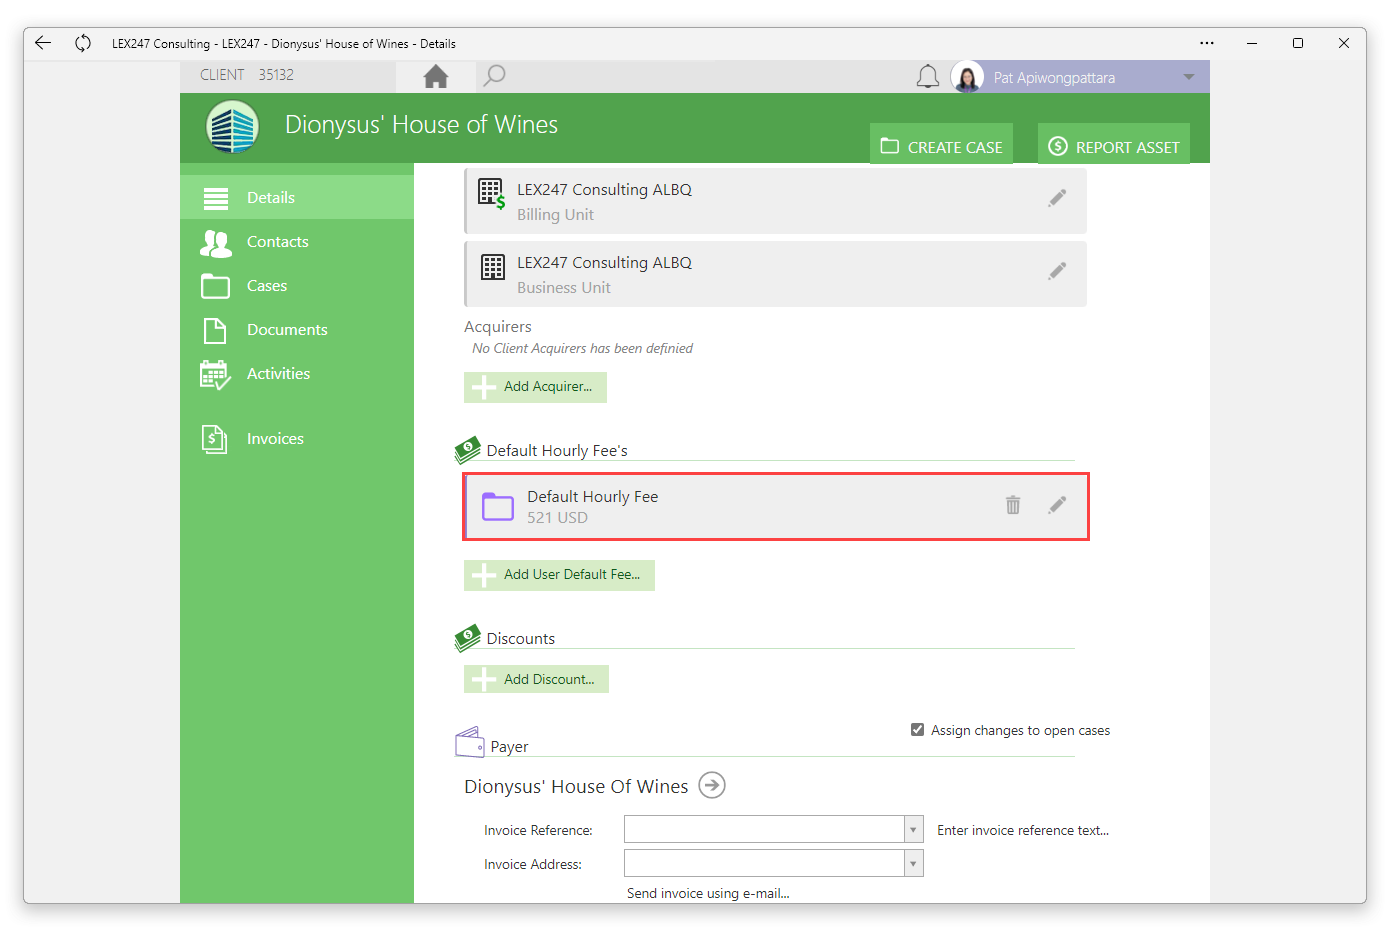This screenshot has width=1390, height=930.
Task: Click the CREATE CASE button
Action: click(x=941, y=144)
